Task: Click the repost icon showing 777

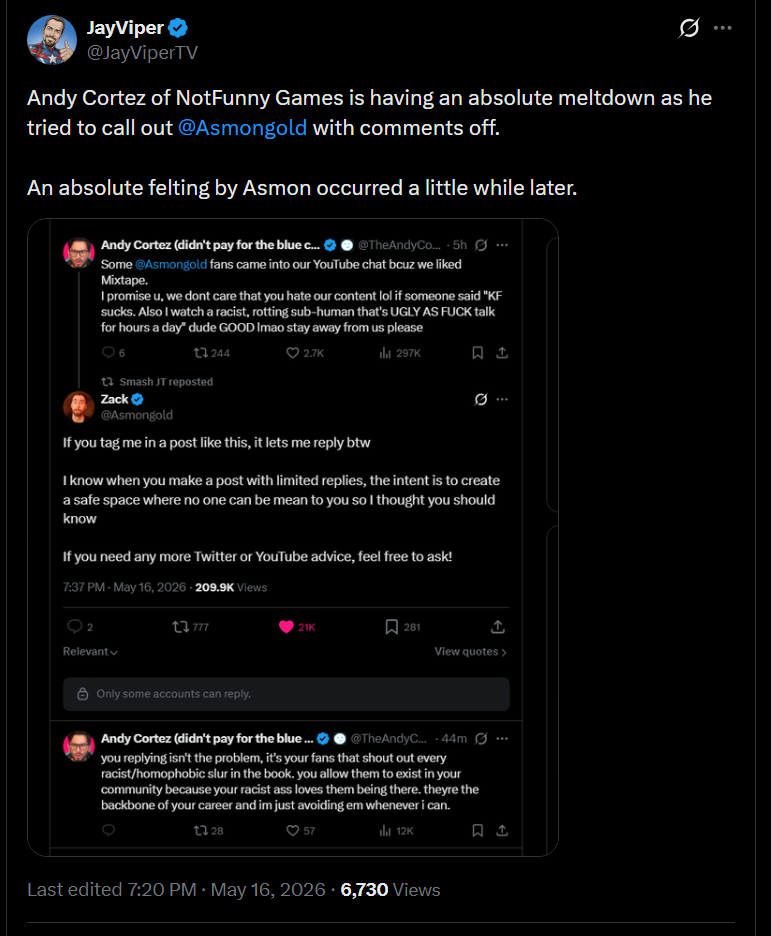Action: coord(180,627)
